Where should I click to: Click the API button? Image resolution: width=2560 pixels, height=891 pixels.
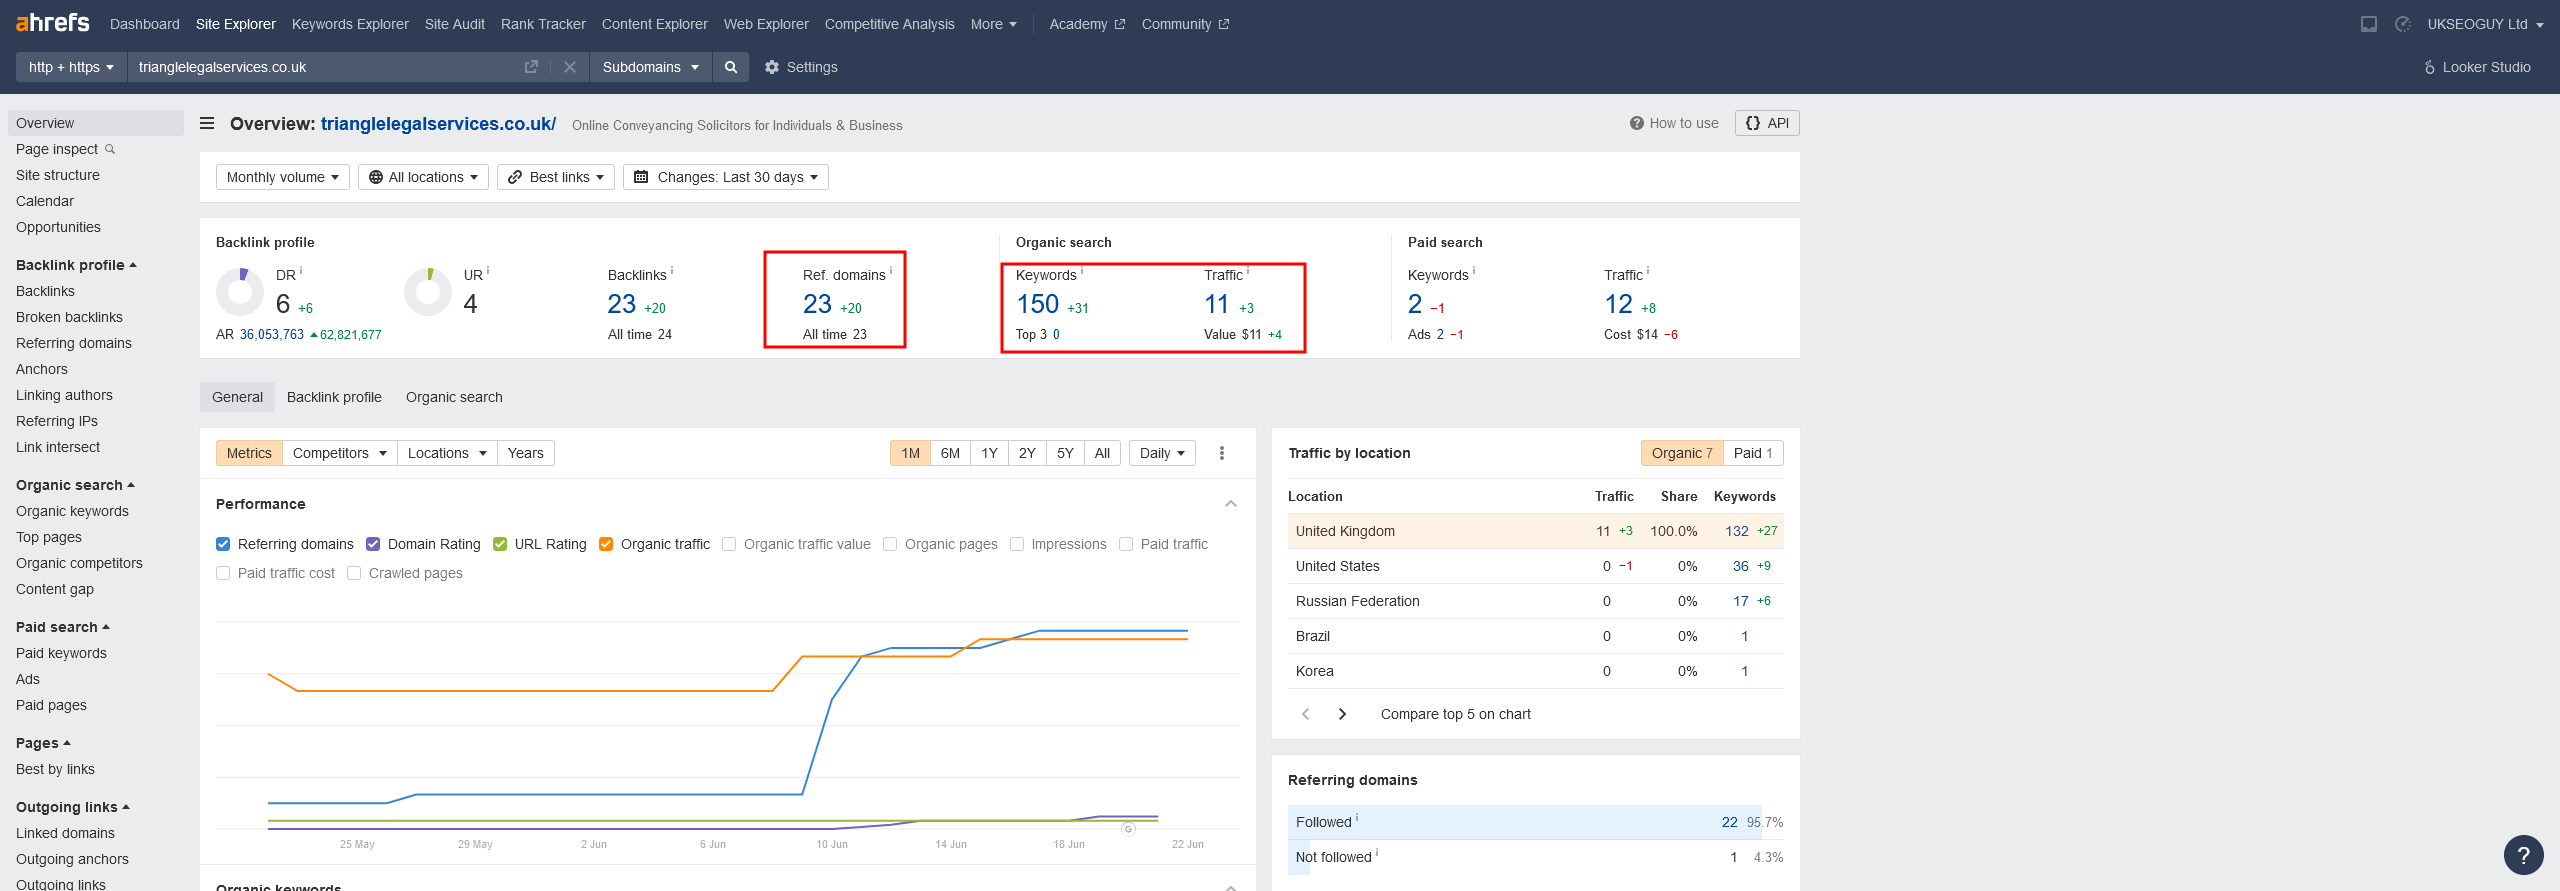pos(1766,123)
